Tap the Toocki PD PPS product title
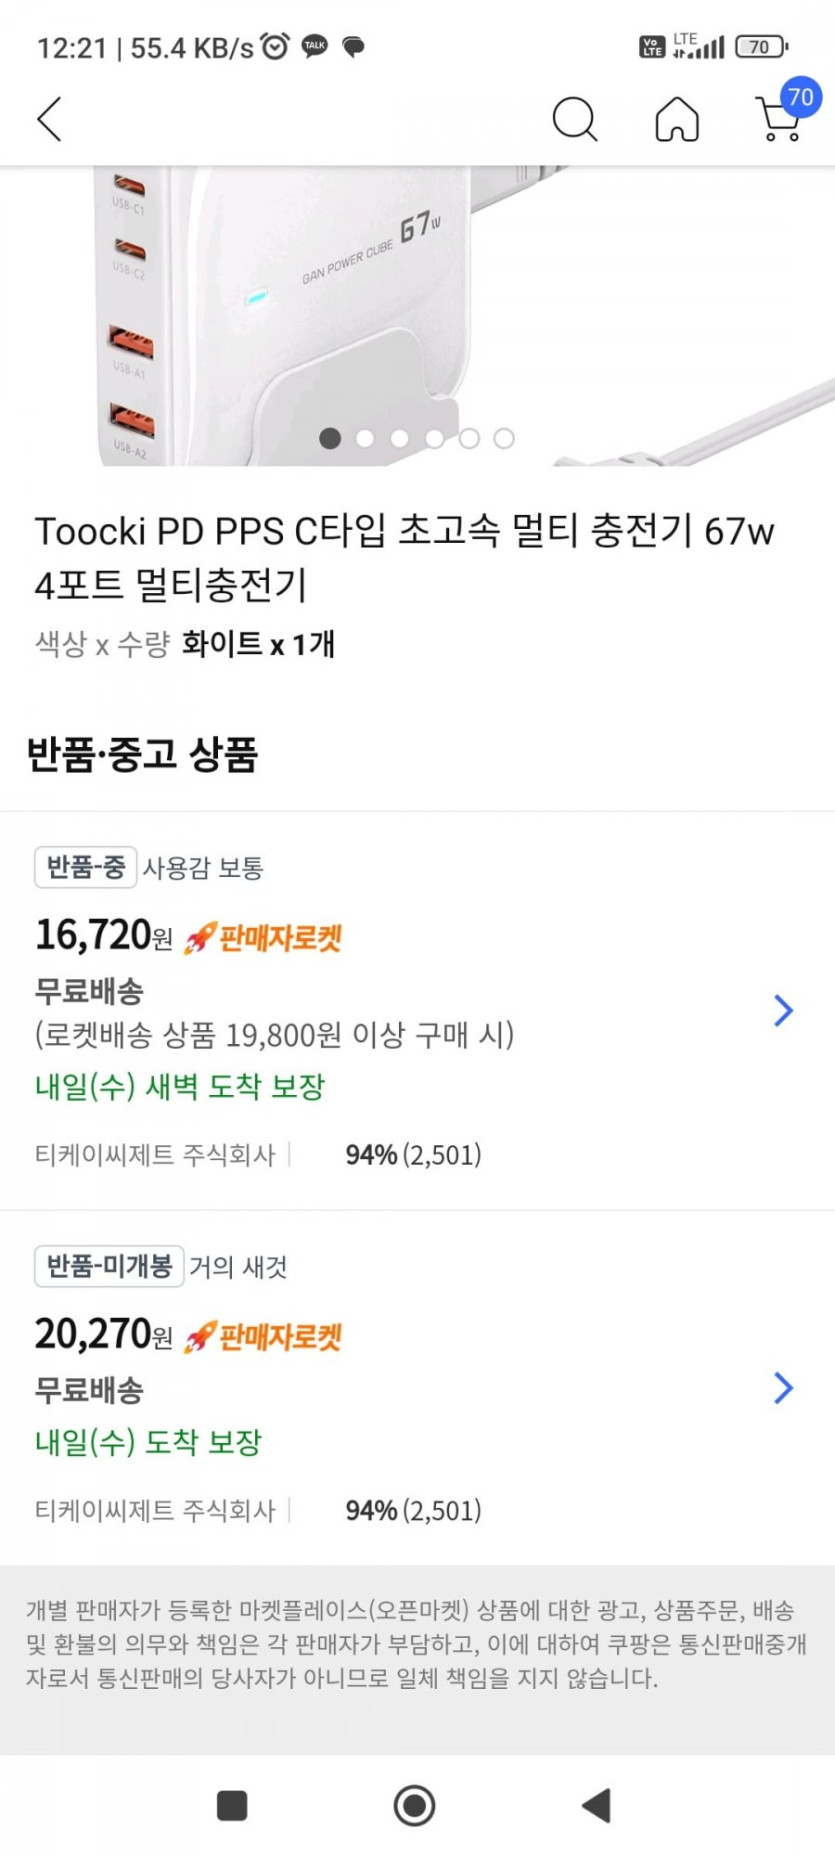This screenshot has width=835, height=1856. point(404,557)
